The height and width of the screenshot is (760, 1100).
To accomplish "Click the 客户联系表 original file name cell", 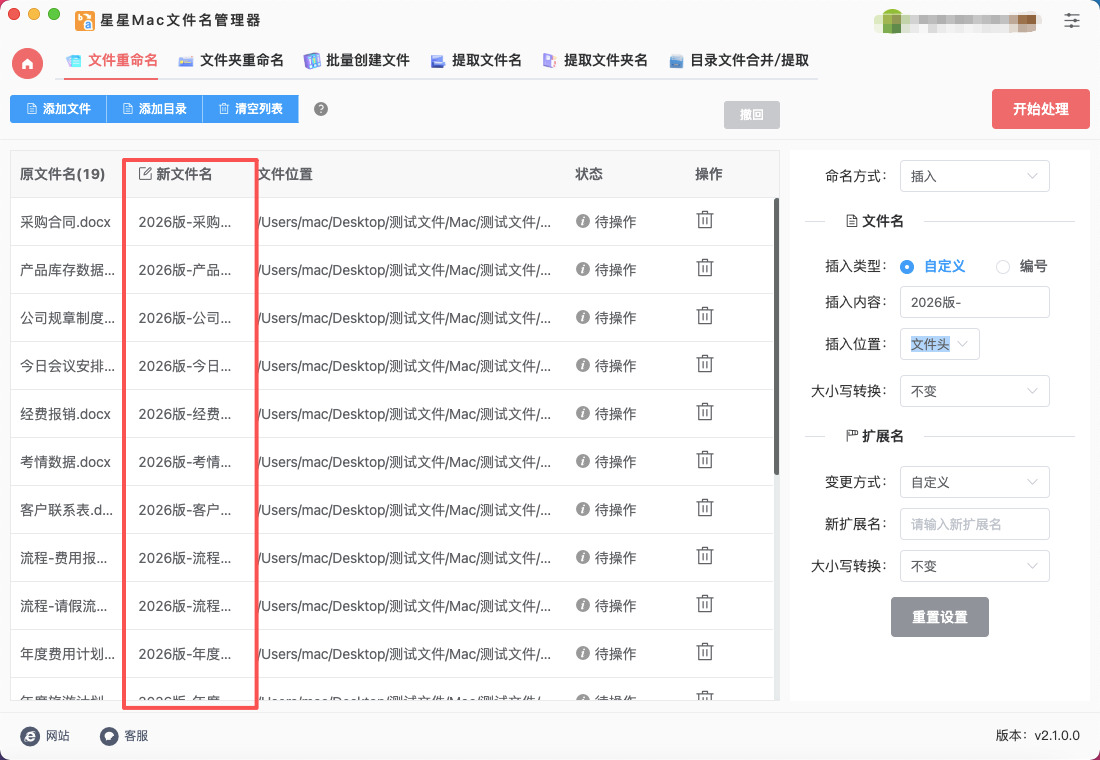I will pyautogui.click(x=66, y=509).
